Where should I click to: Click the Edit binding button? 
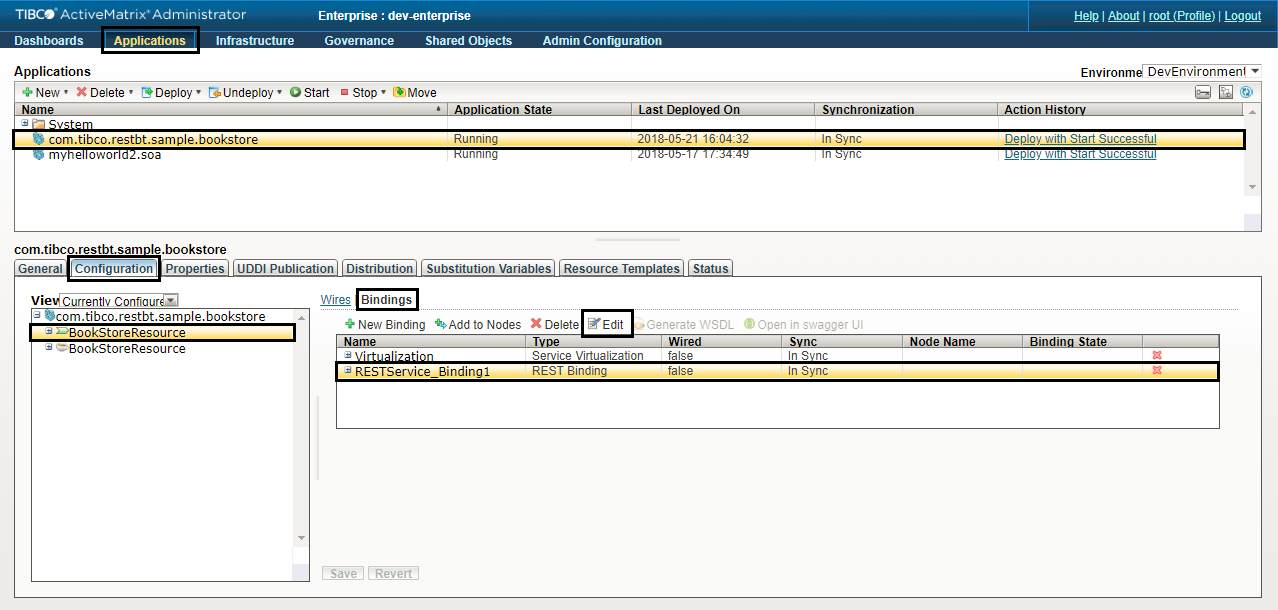pyautogui.click(x=606, y=324)
